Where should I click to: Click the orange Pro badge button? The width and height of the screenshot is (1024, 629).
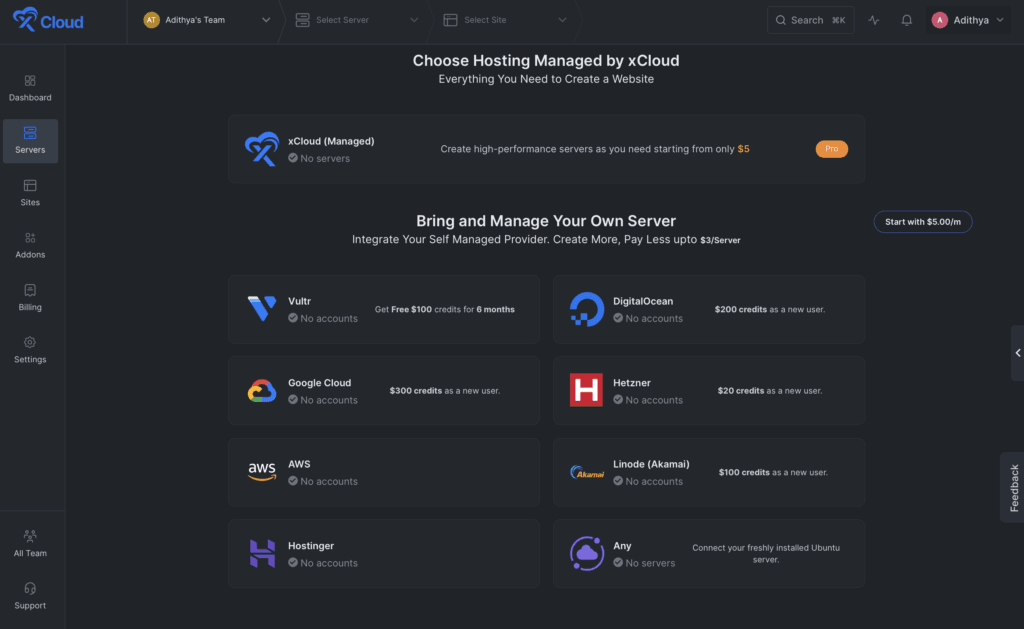pos(831,149)
